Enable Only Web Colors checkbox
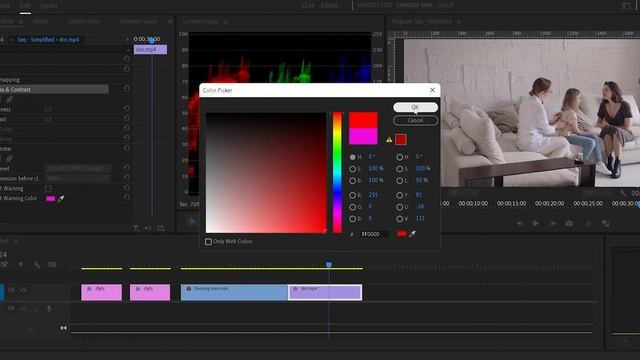 208,242
